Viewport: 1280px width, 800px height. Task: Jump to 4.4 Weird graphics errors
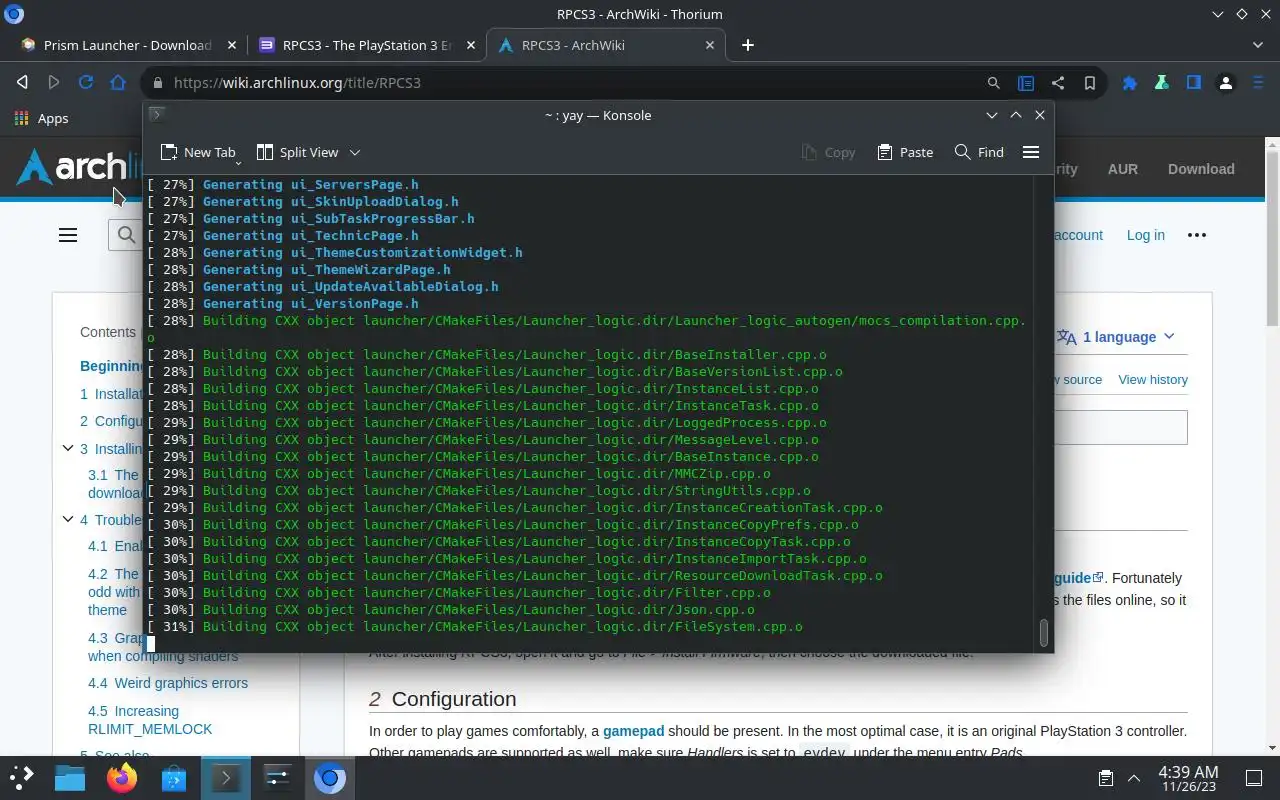pyautogui.click(x=168, y=683)
